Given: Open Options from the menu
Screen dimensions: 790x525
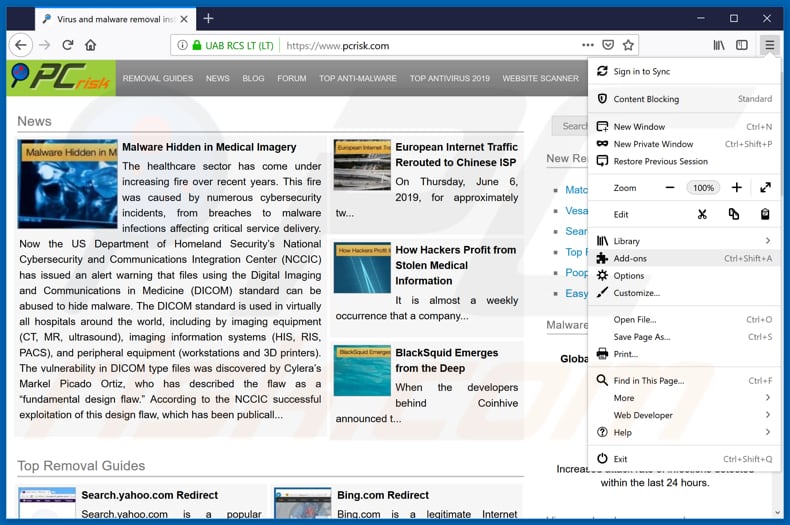Looking at the screenshot, I should [x=684, y=276].
